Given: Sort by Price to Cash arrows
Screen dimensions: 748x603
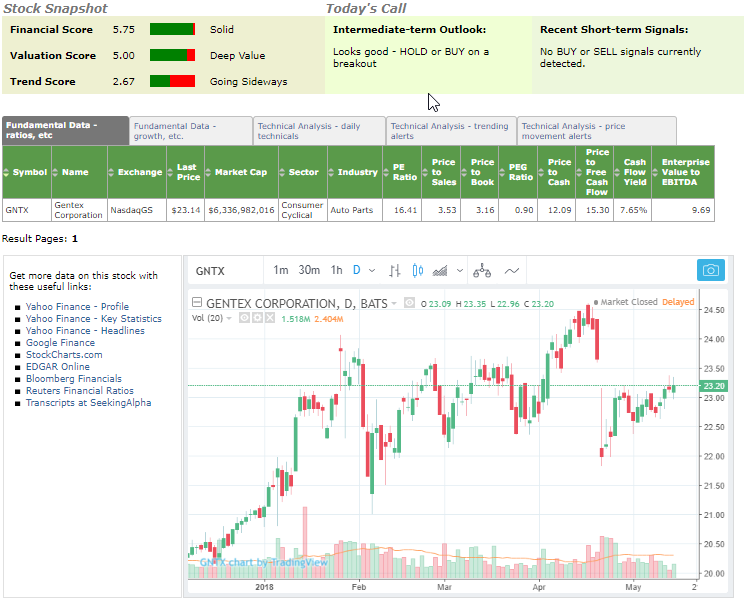Looking at the screenshot, I should 541,172.
